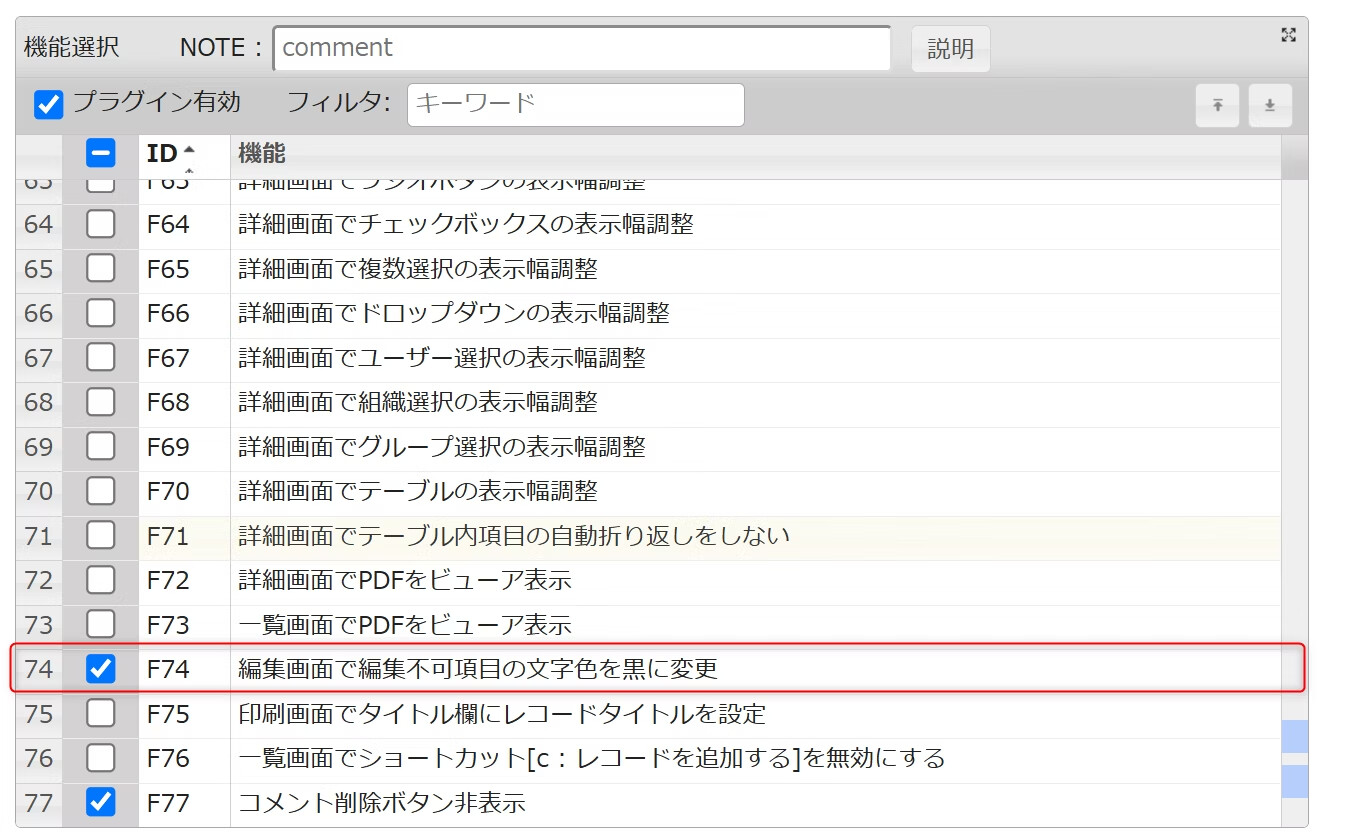Select text 印刷画面でタイトル欄にレコードタイトルを設定
The height and width of the screenshot is (836, 1352).
pyautogui.click(x=502, y=714)
